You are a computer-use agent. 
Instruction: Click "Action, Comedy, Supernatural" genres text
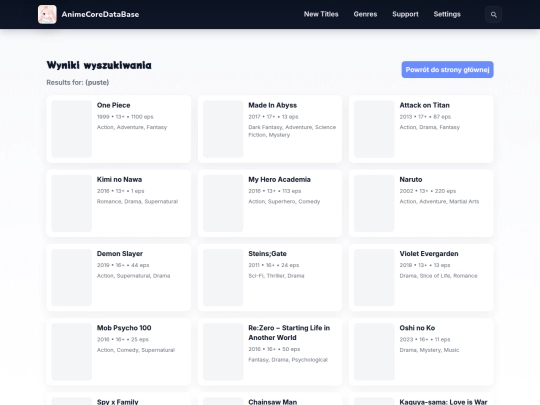136,350
